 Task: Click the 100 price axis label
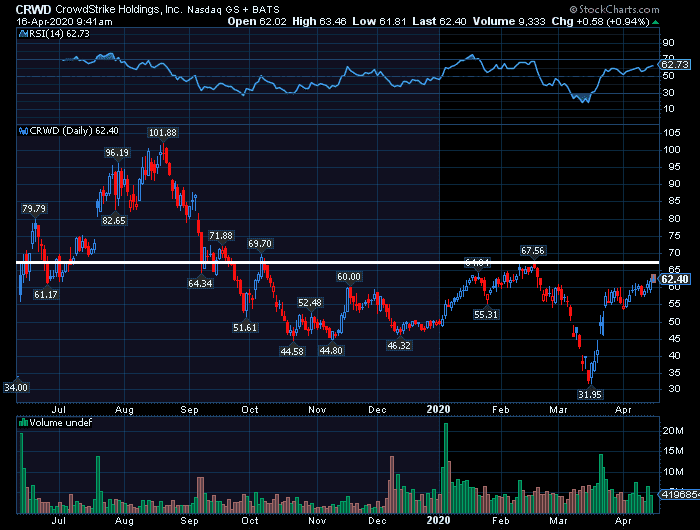click(672, 150)
